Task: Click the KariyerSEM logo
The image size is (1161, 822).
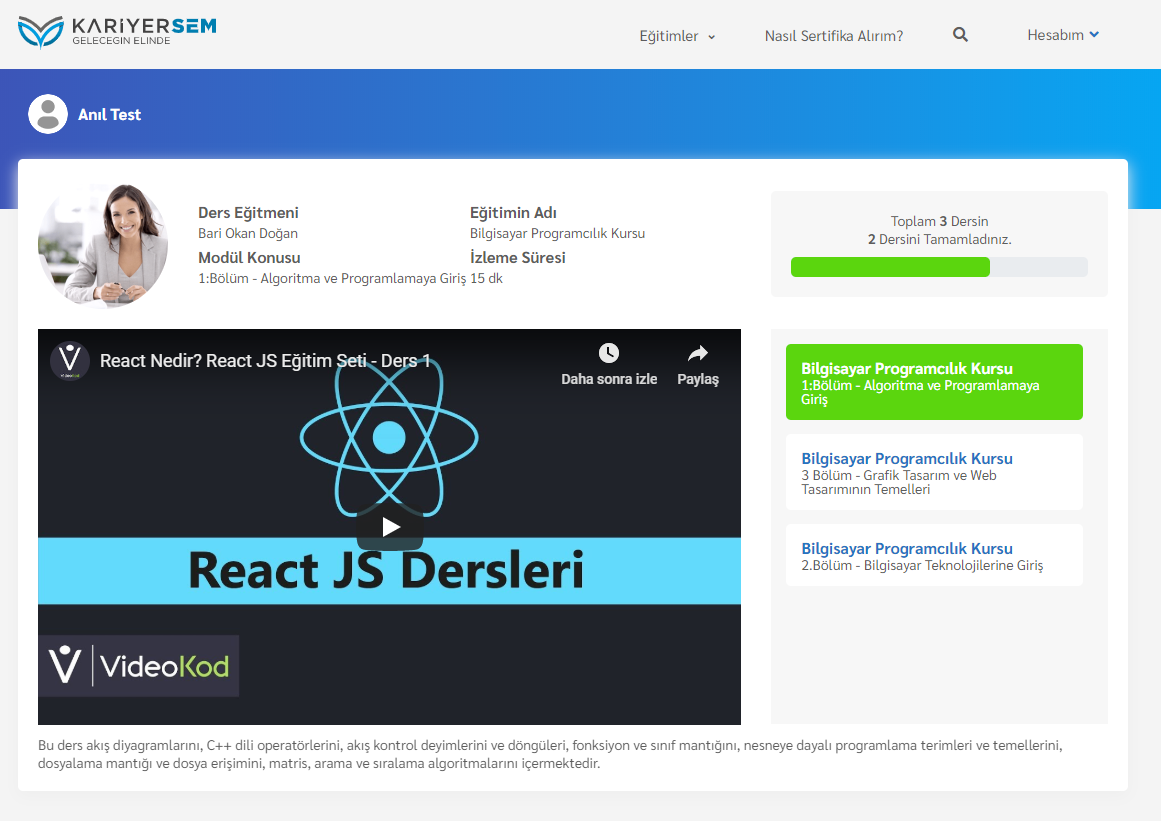Action: 117,32
